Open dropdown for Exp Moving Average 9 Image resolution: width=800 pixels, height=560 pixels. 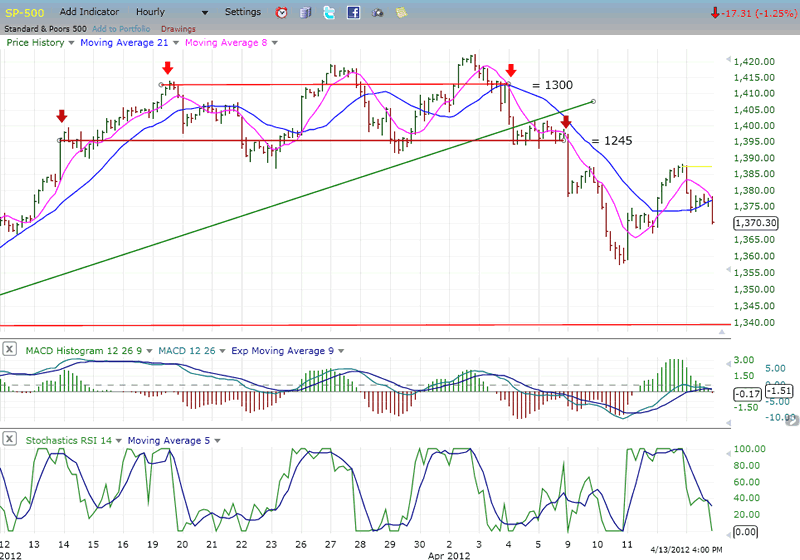(x=340, y=350)
